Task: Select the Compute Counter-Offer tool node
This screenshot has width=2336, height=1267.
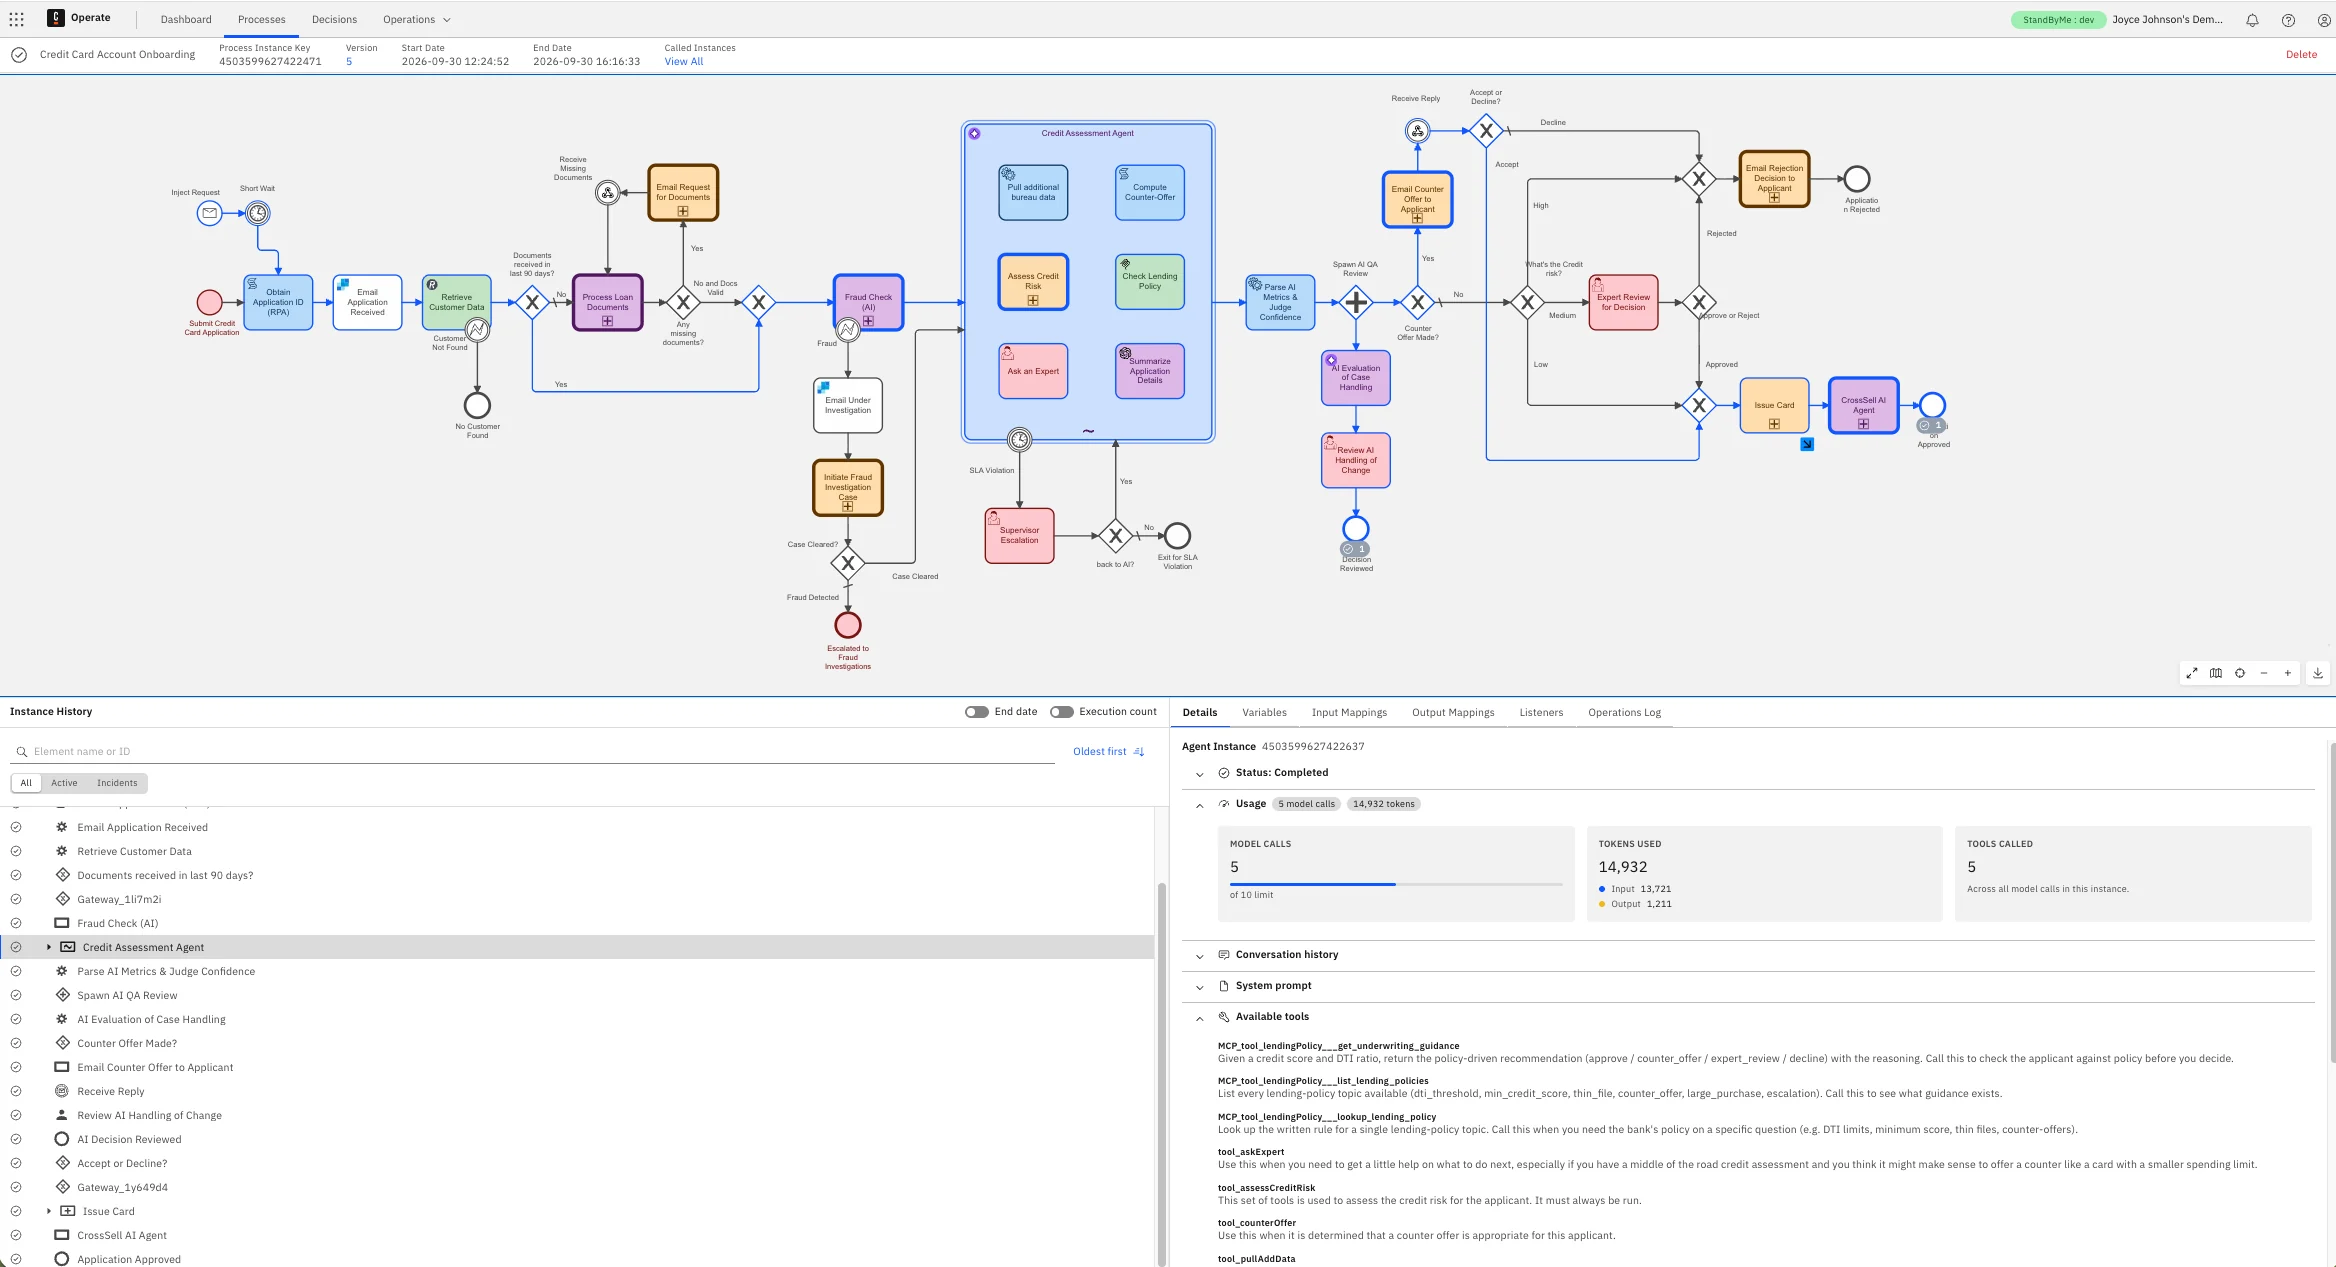Action: coord(1150,192)
